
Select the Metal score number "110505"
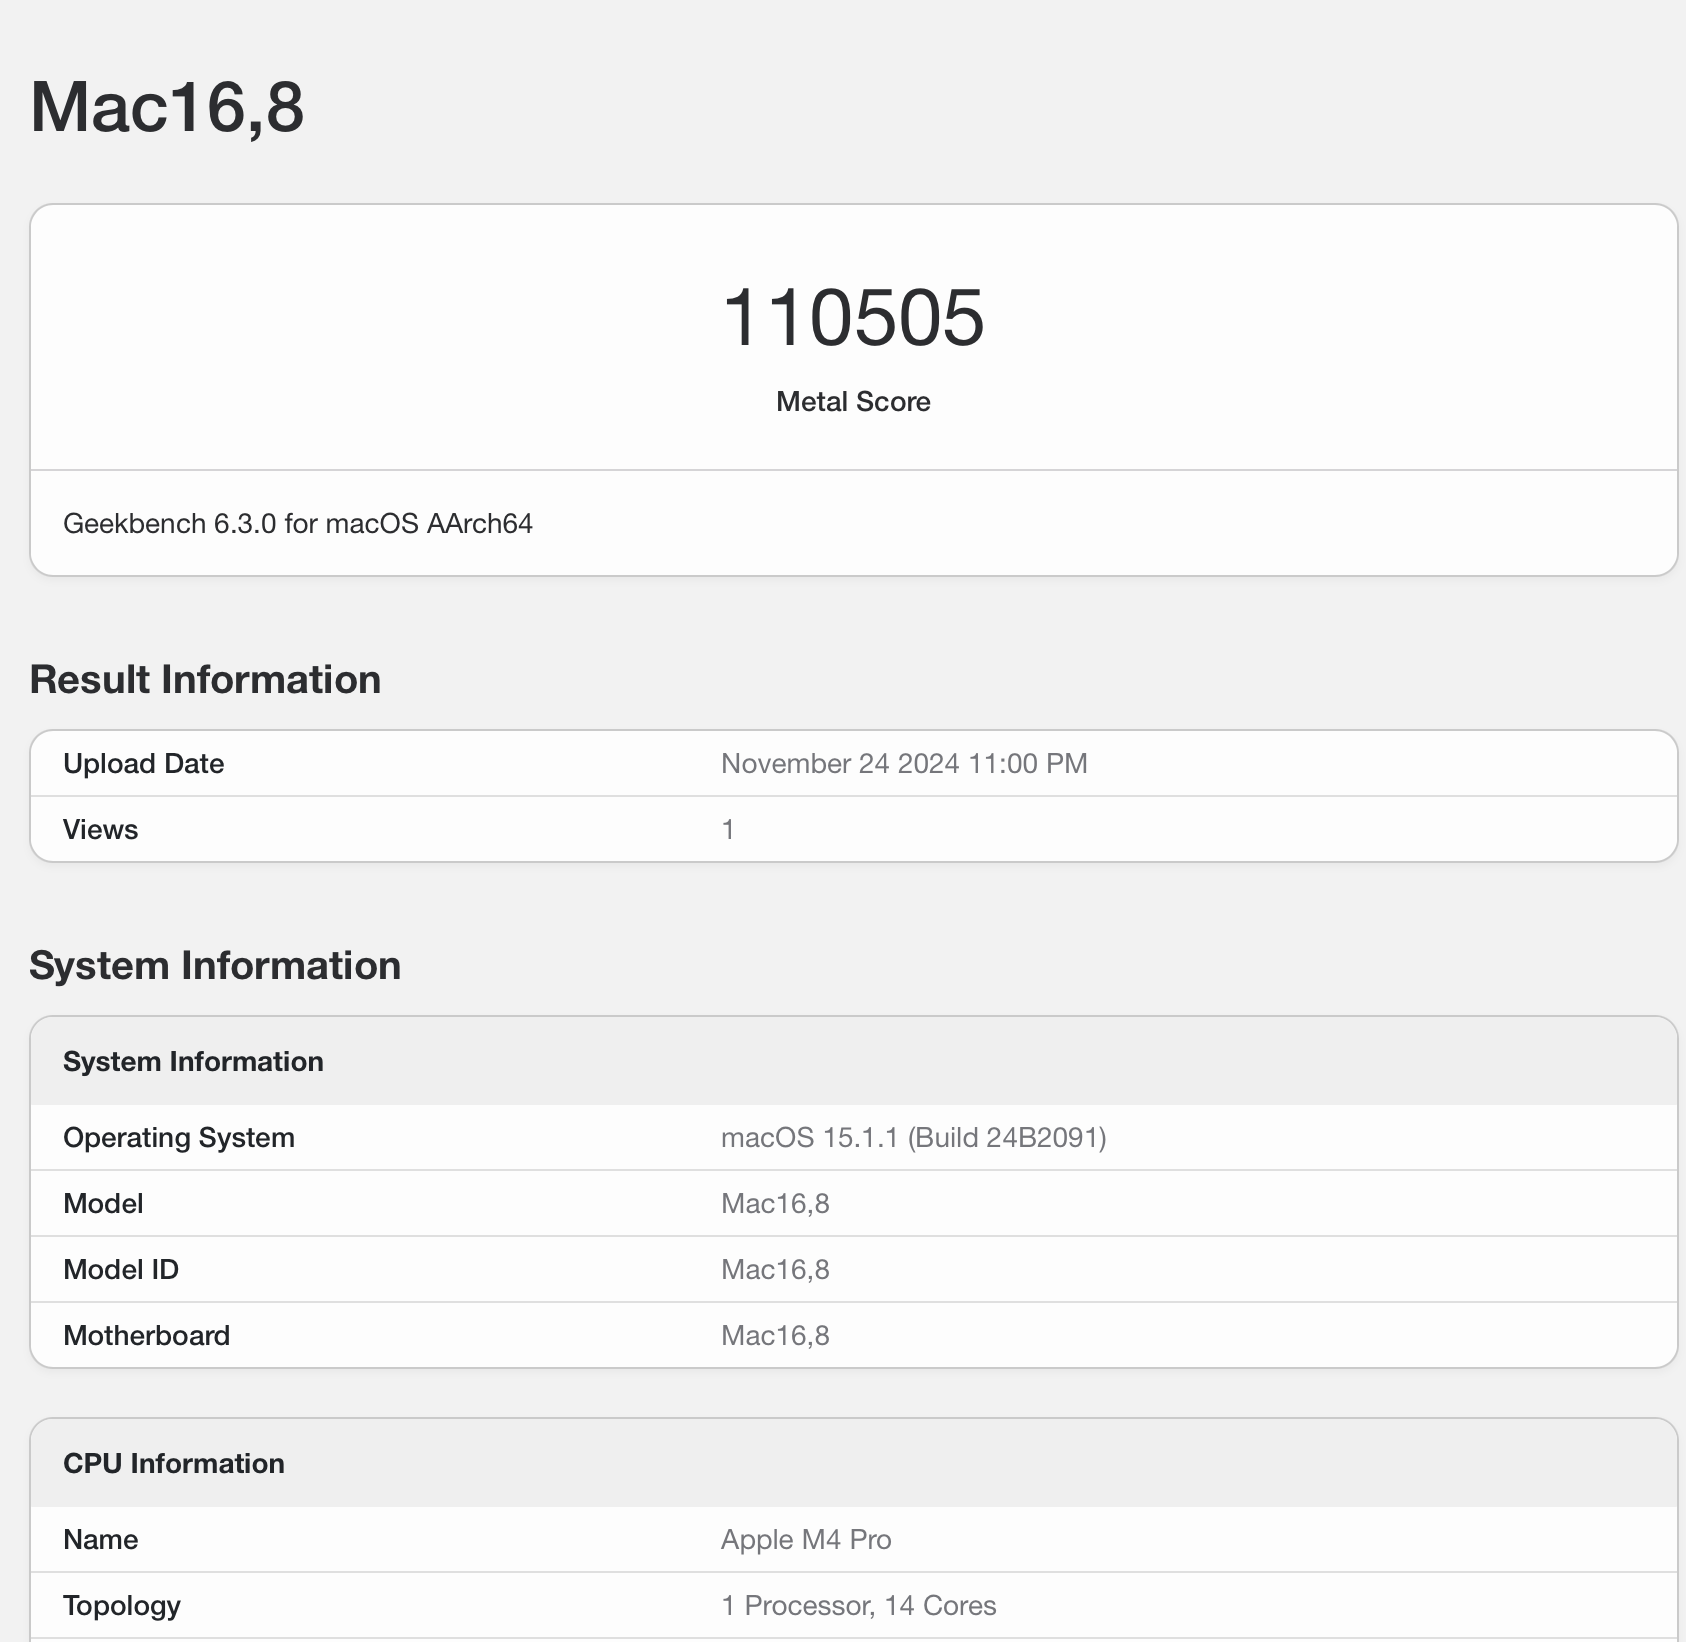[x=853, y=318]
